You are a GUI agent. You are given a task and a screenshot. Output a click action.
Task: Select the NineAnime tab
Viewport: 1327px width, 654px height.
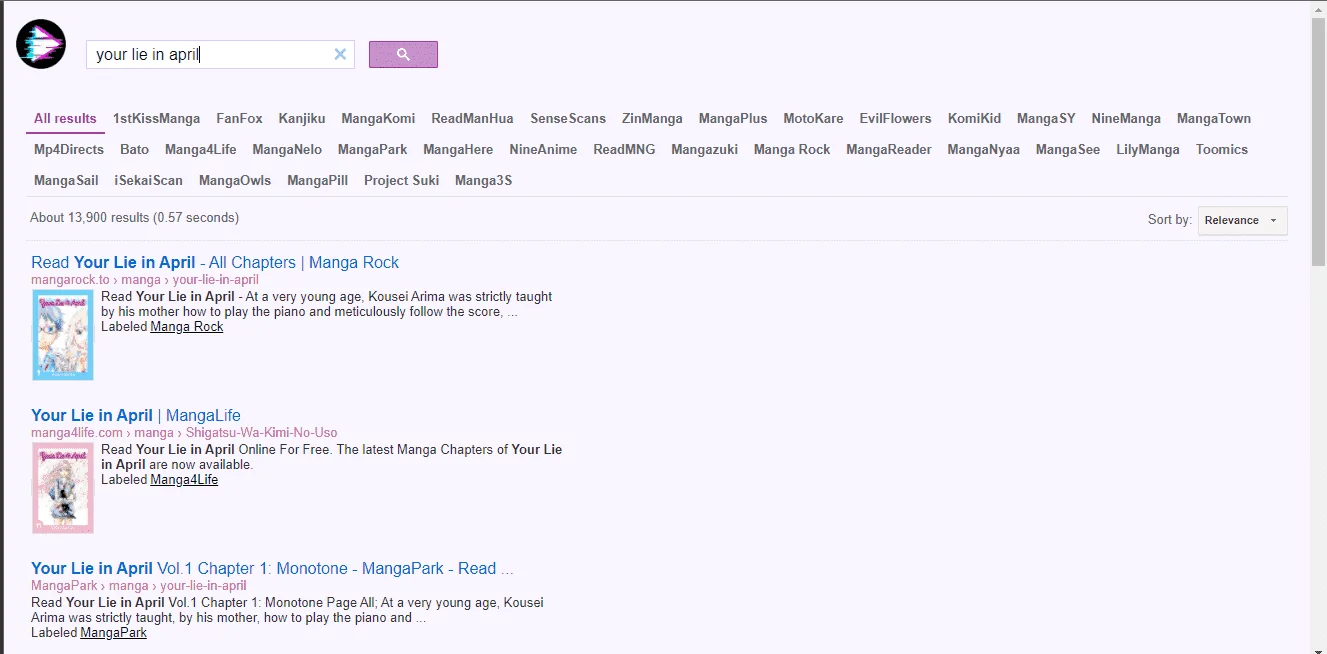click(x=543, y=149)
